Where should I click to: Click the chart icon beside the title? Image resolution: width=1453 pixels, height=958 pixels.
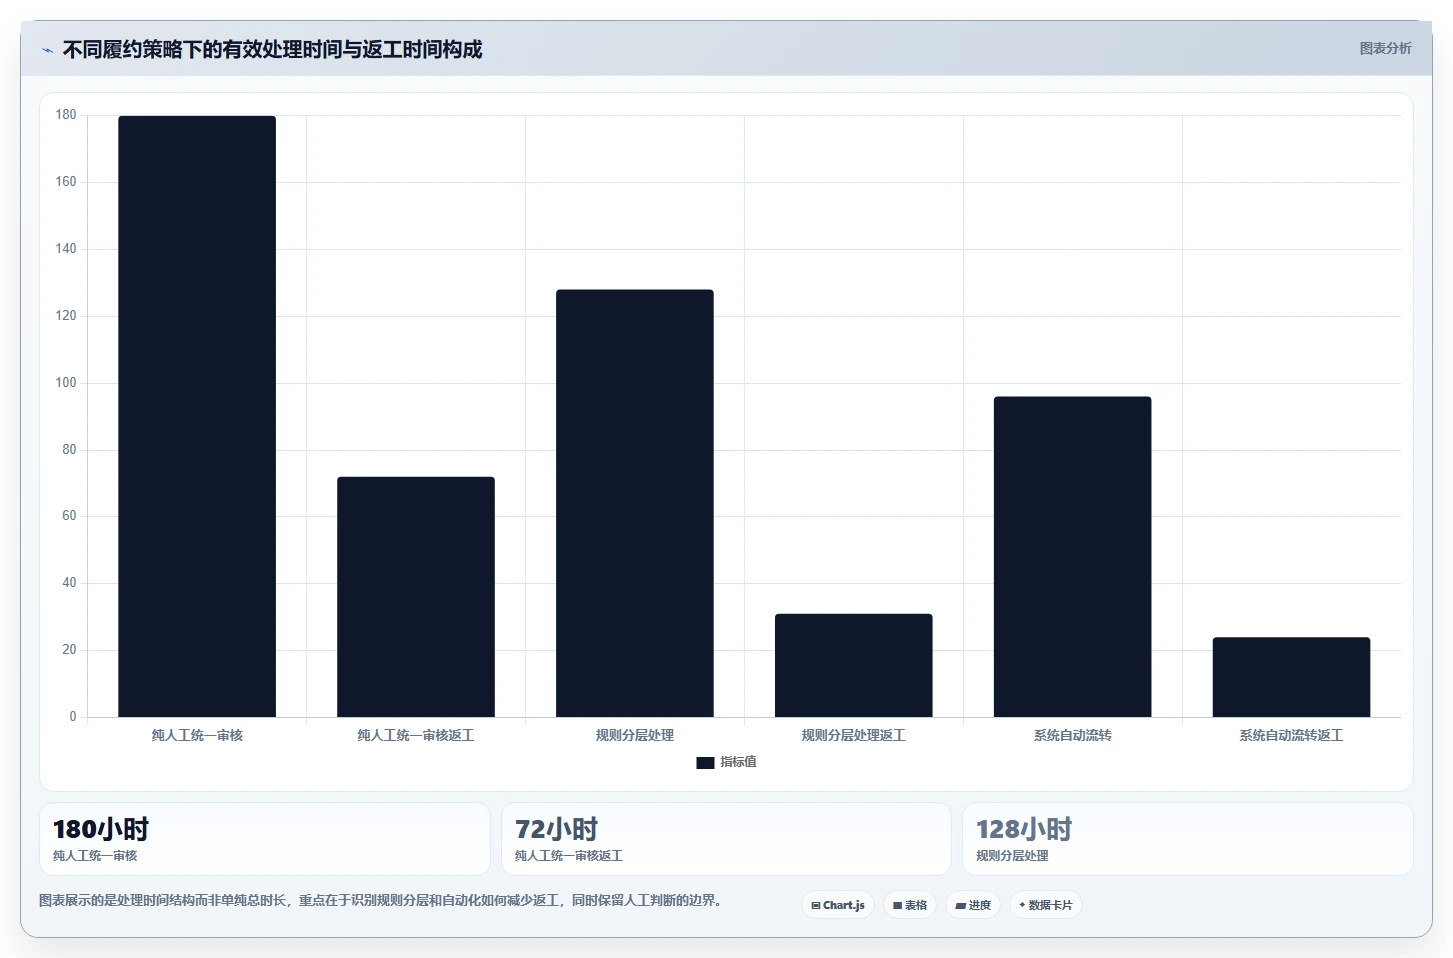click(x=47, y=50)
